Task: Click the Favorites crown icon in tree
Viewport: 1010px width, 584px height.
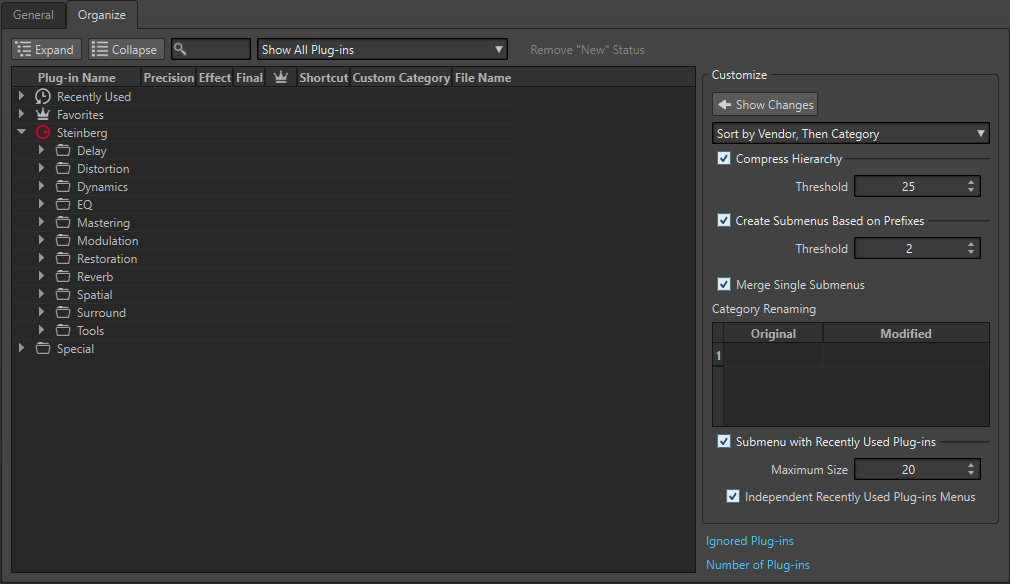Action: [x=43, y=115]
